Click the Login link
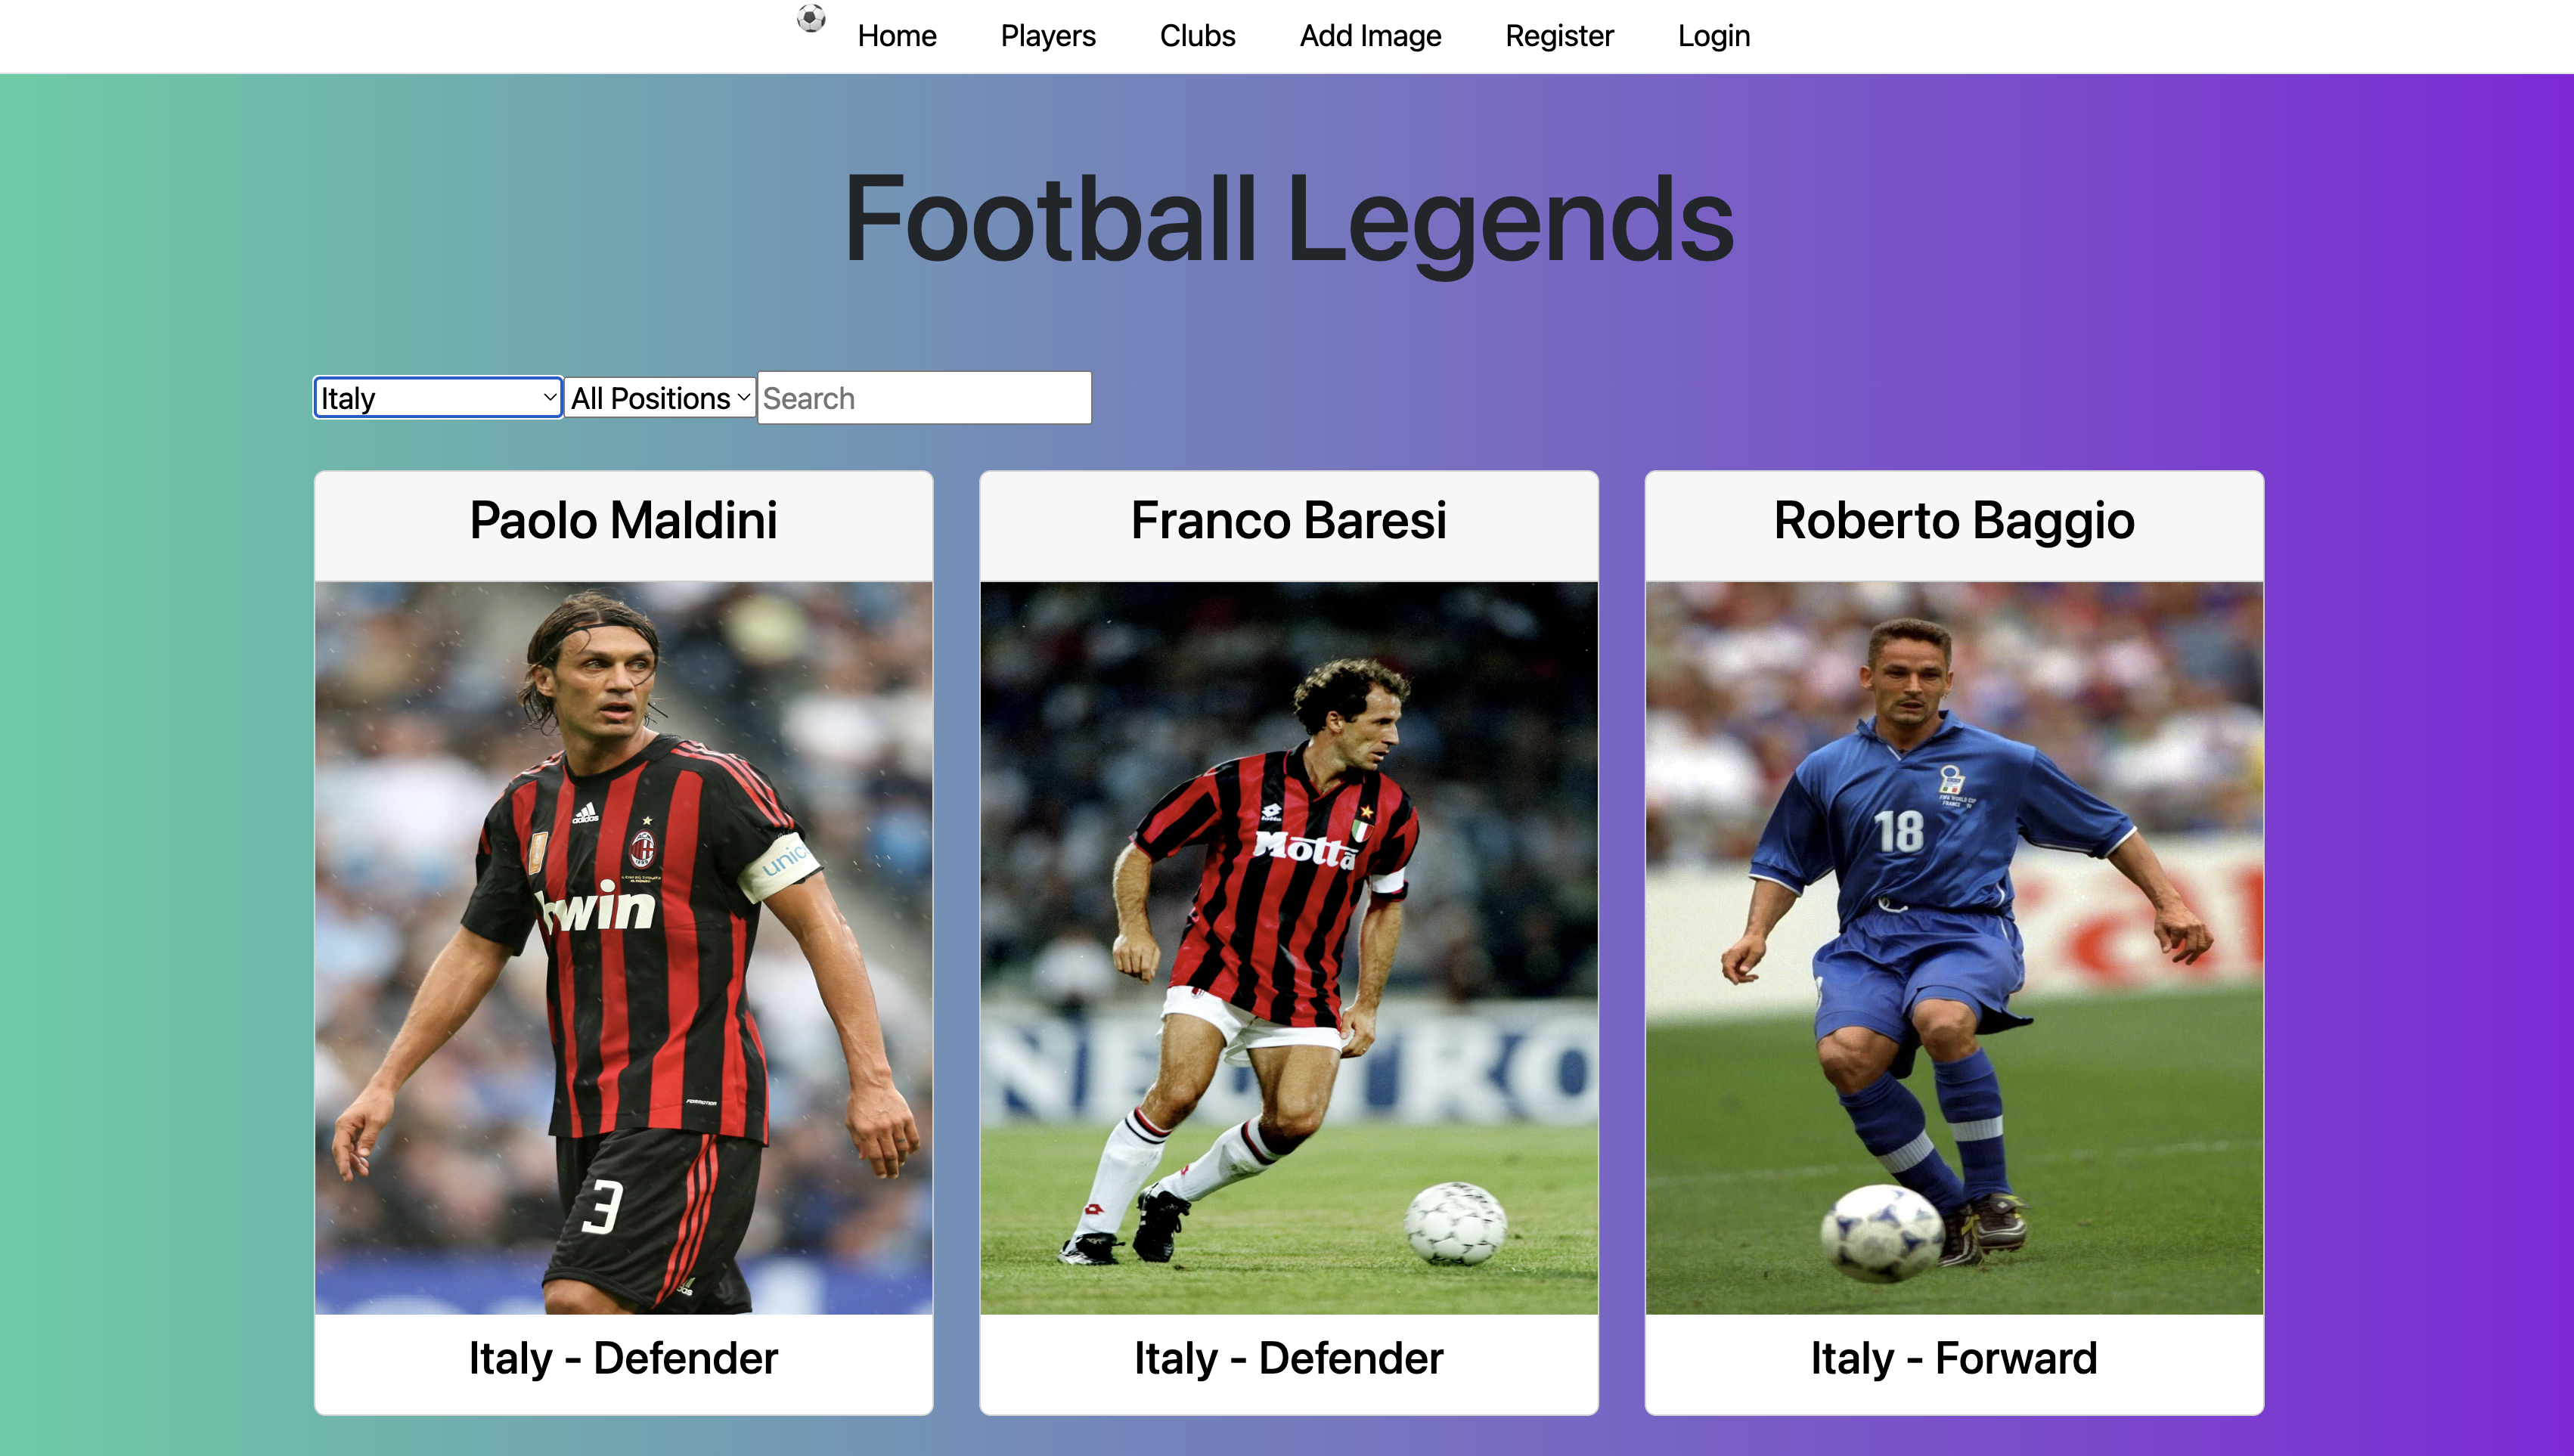This screenshot has width=2574, height=1456. pos(1713,36)
